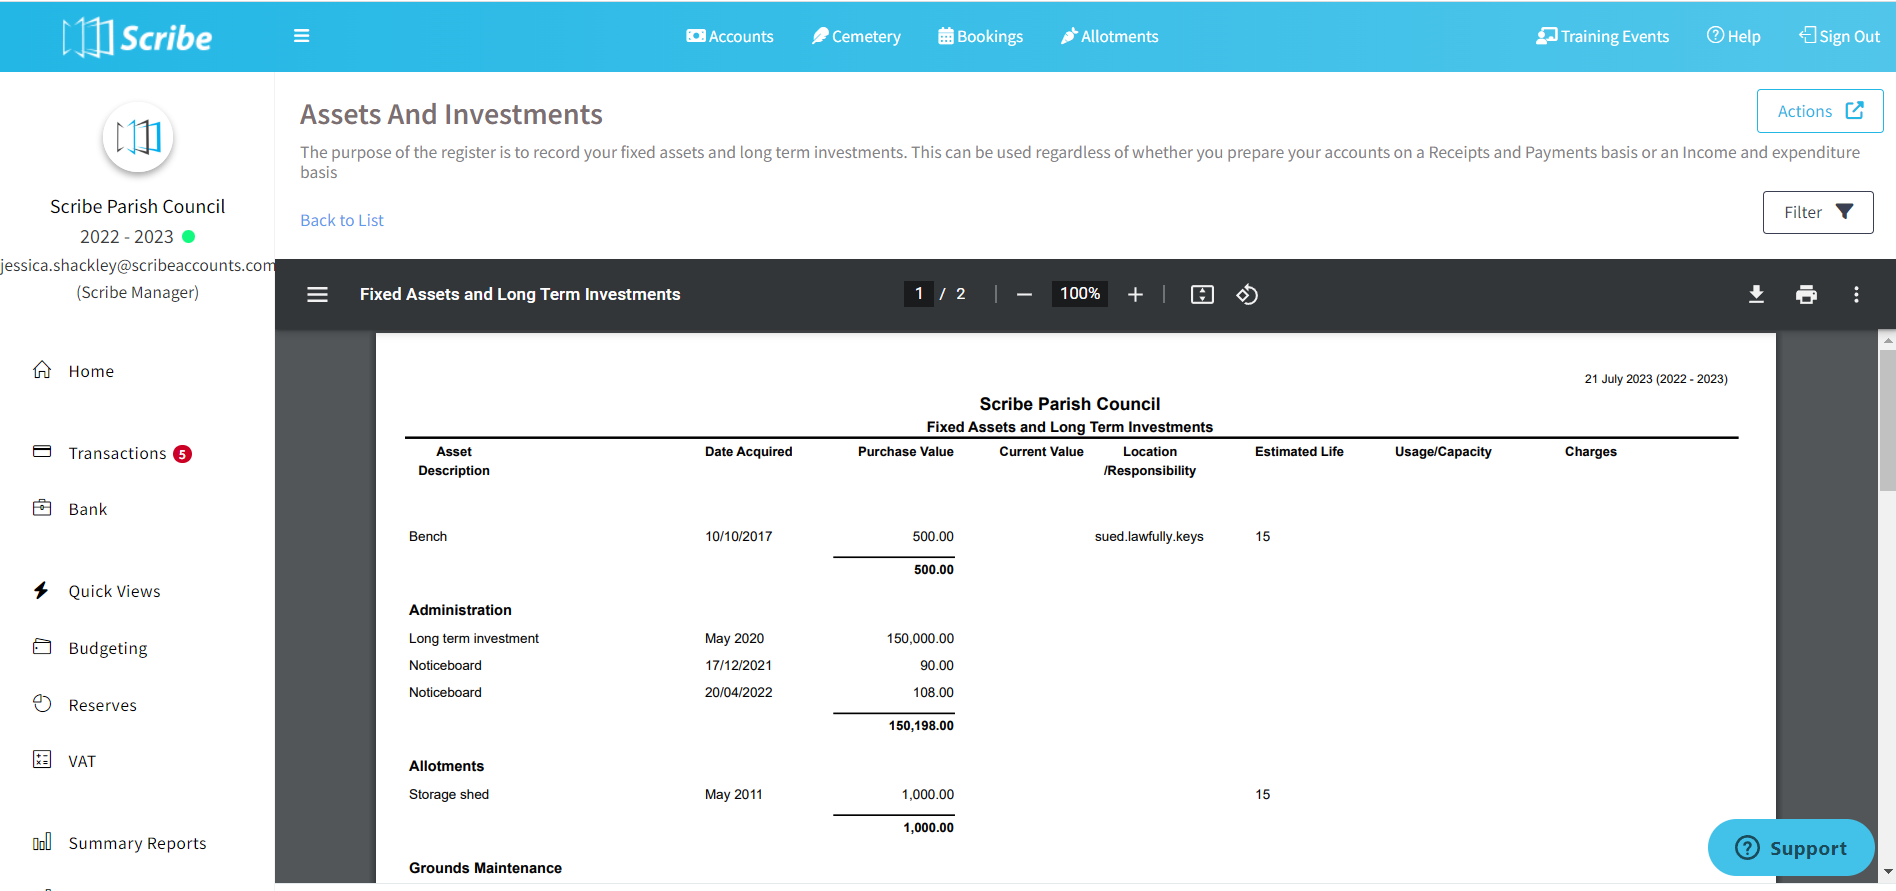Click the PDF page number field

pyautogui.click(x=919, y=294)
